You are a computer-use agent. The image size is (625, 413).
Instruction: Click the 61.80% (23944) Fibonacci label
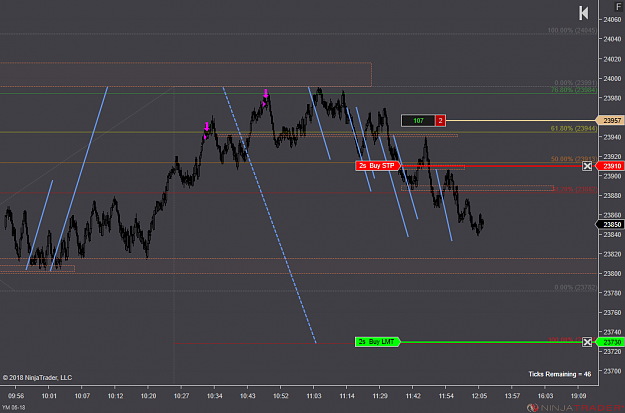tap(574, 128)
